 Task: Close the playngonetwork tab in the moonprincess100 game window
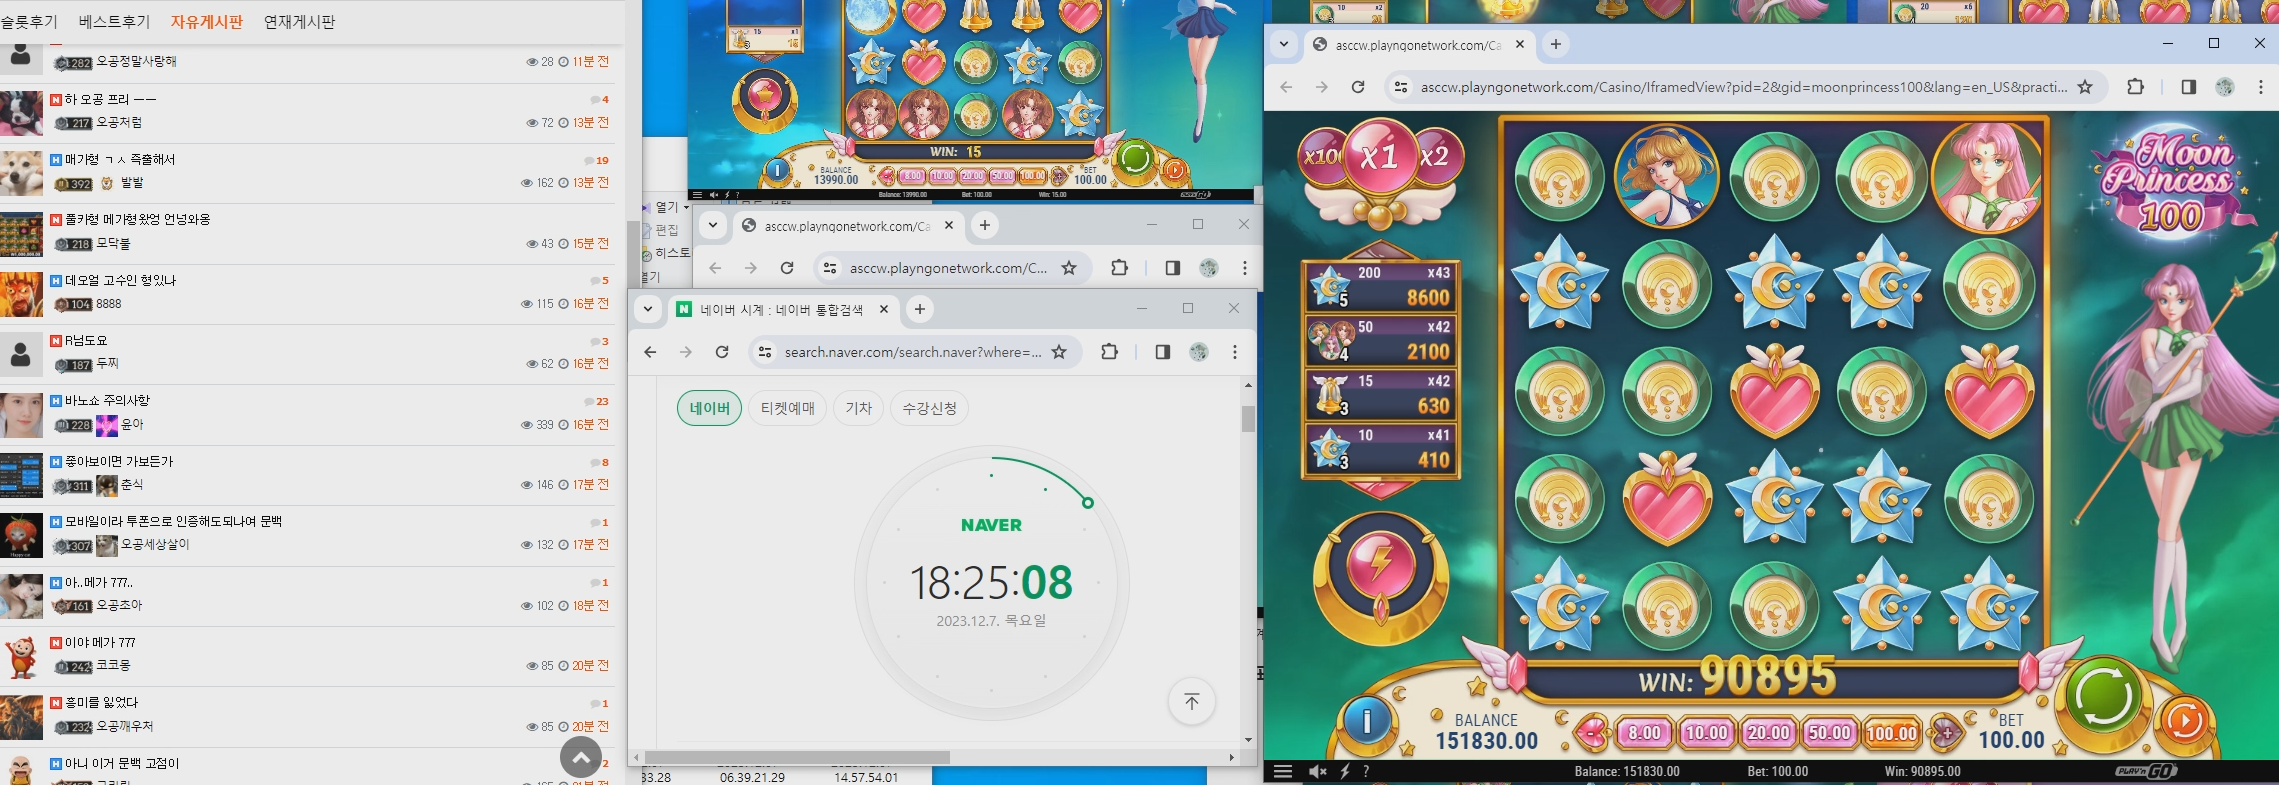(1520, 44)
